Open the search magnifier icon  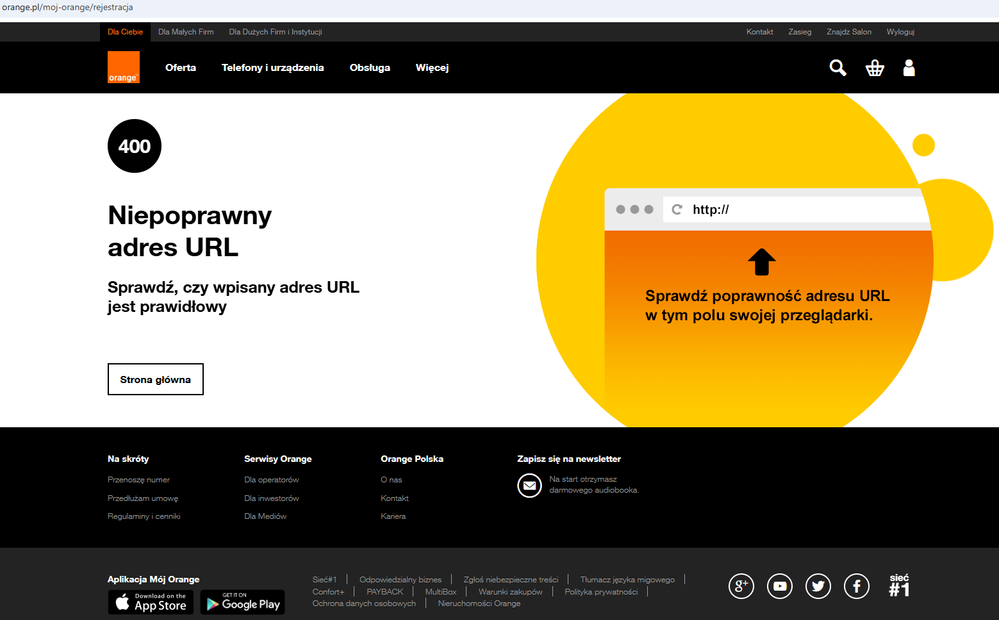[x=838, y=68]
